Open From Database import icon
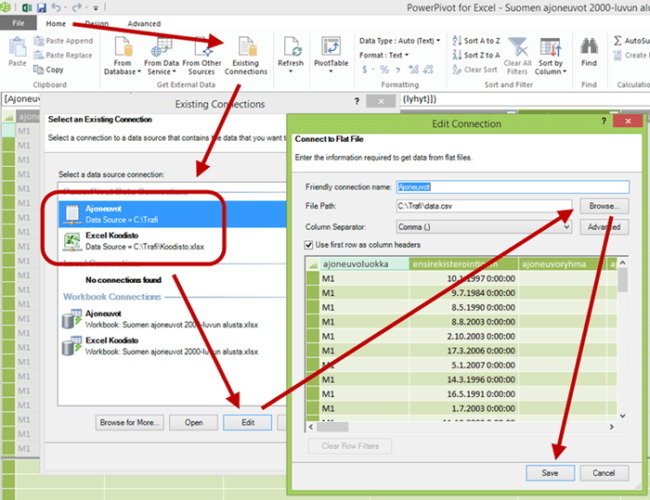 pyautogui.click(x=123, y=56)
